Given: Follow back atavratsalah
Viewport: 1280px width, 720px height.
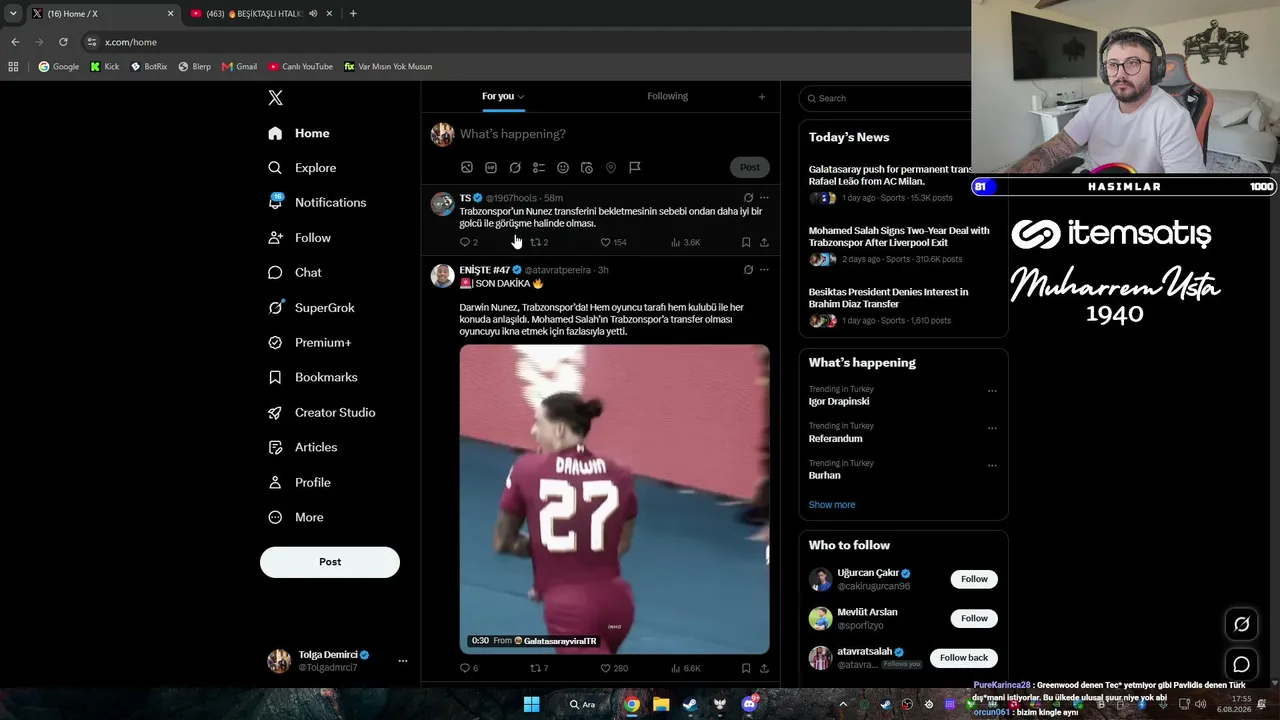Looking at the screenshot, I should click(964, 657).
